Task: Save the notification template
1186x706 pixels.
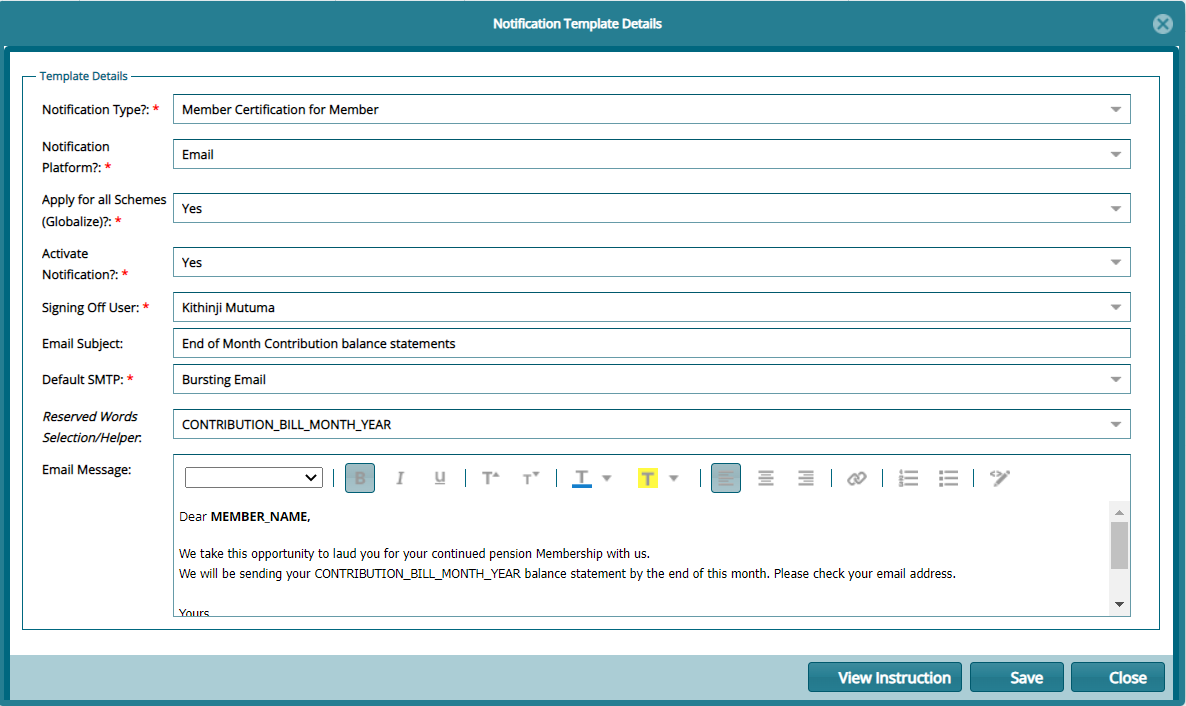Action: point(1016,677)
